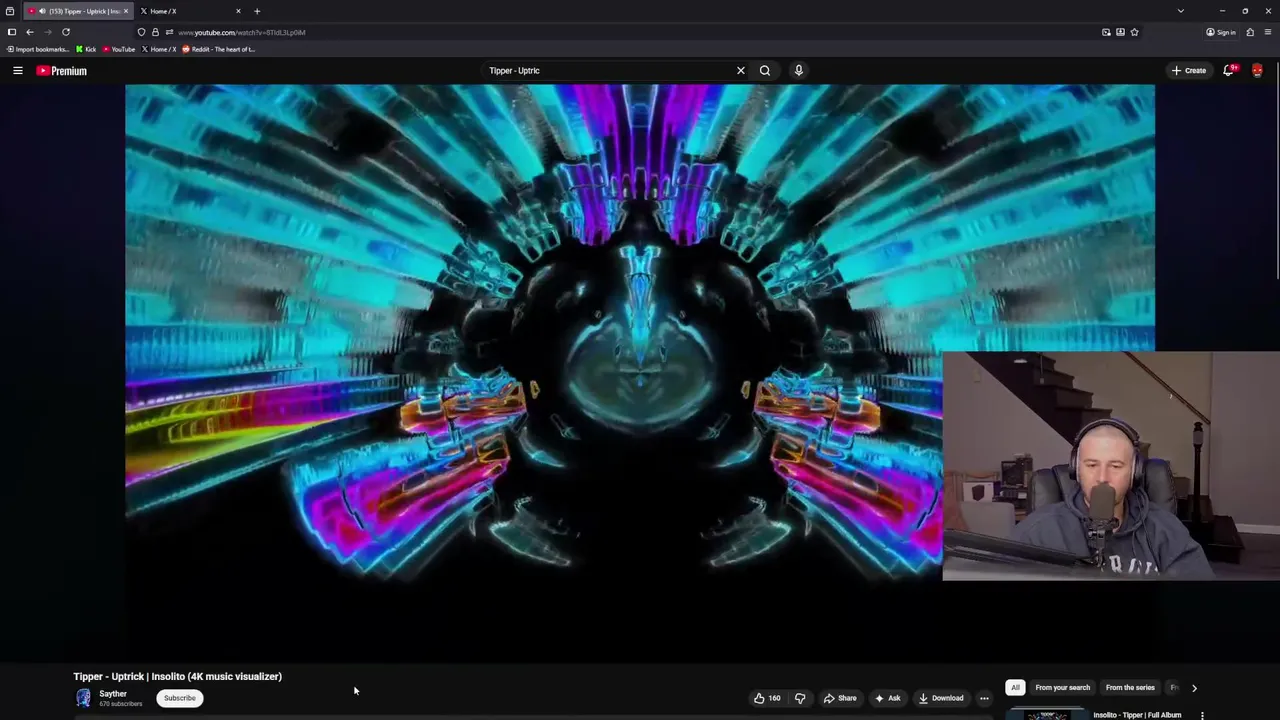1280x720 pixels.
Task: Click the Create button
Action: (1189, 71)
